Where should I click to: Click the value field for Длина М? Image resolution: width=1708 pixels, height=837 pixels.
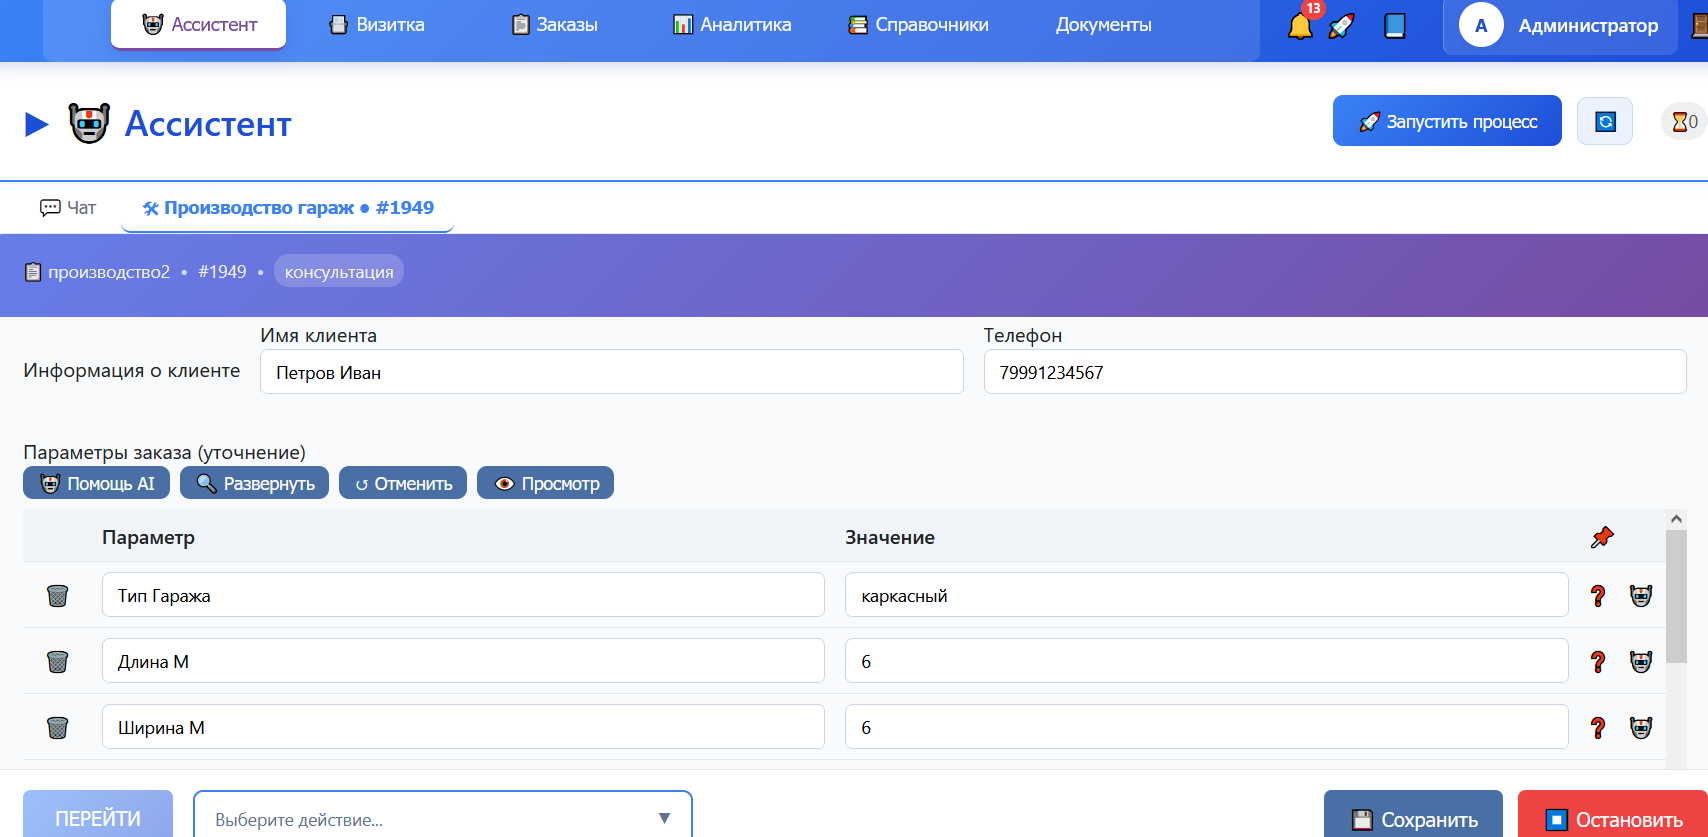pos(1206,661)
